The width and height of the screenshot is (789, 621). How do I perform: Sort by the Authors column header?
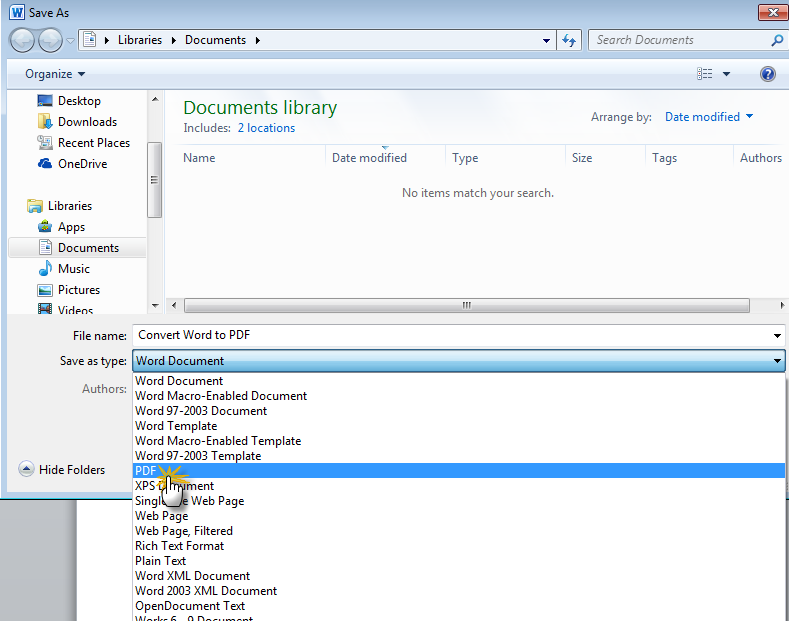click(760, 158)
